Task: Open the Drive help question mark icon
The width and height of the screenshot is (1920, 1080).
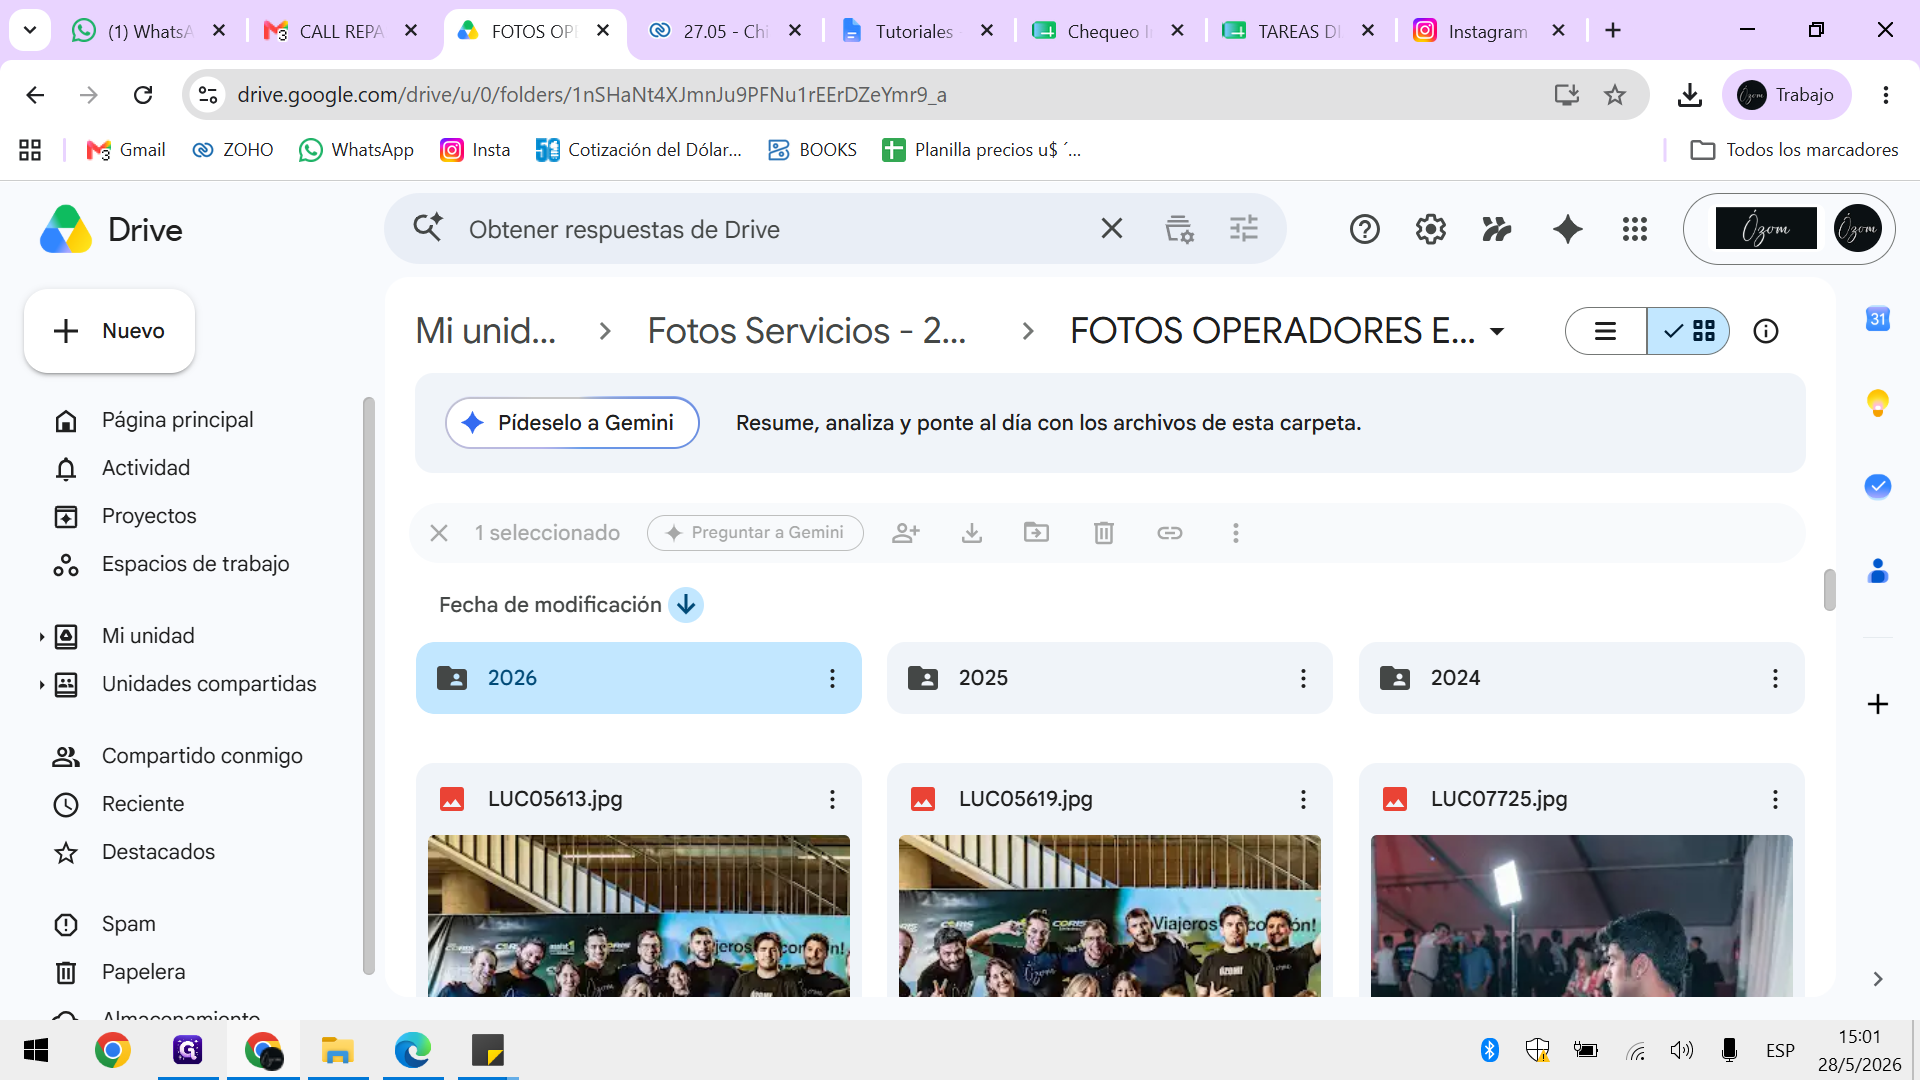Action: (1364, 229)
